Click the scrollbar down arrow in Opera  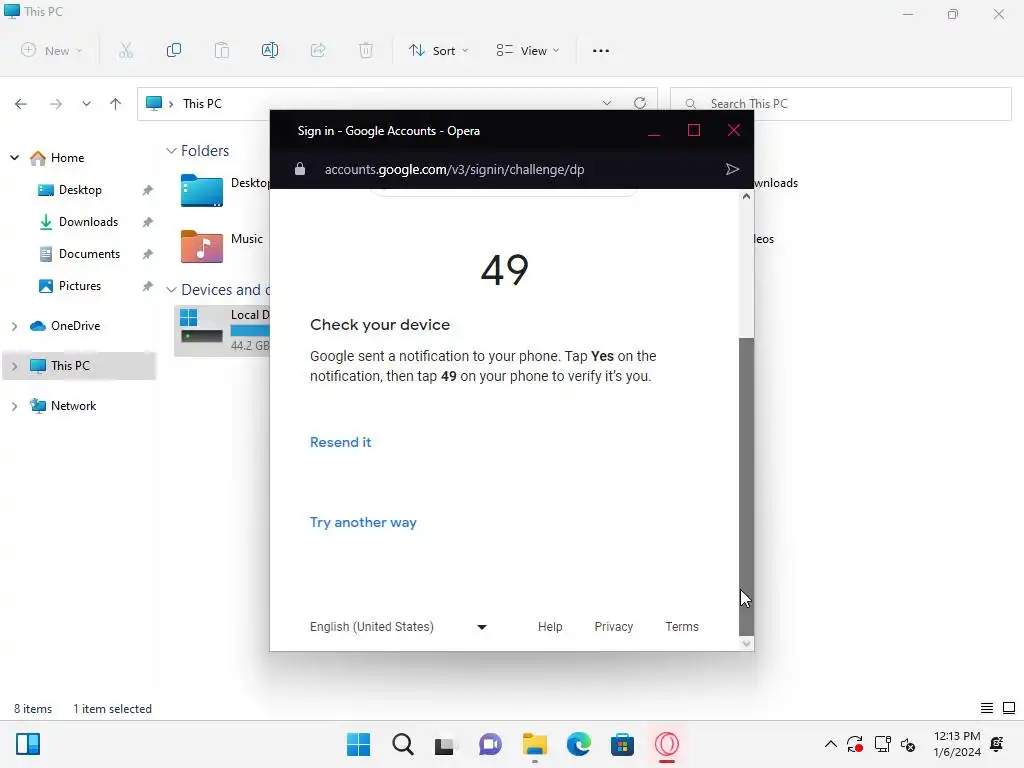pos(746,643)
